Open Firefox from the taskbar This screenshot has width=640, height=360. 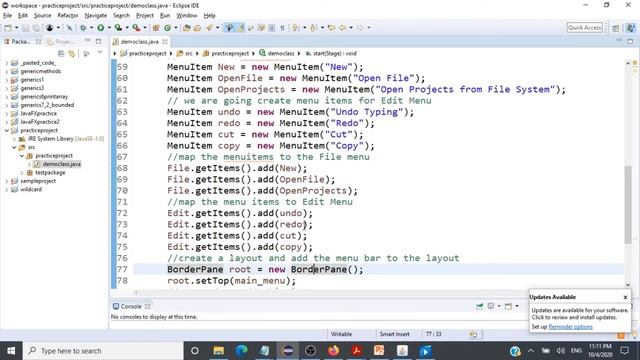[333, 351]
